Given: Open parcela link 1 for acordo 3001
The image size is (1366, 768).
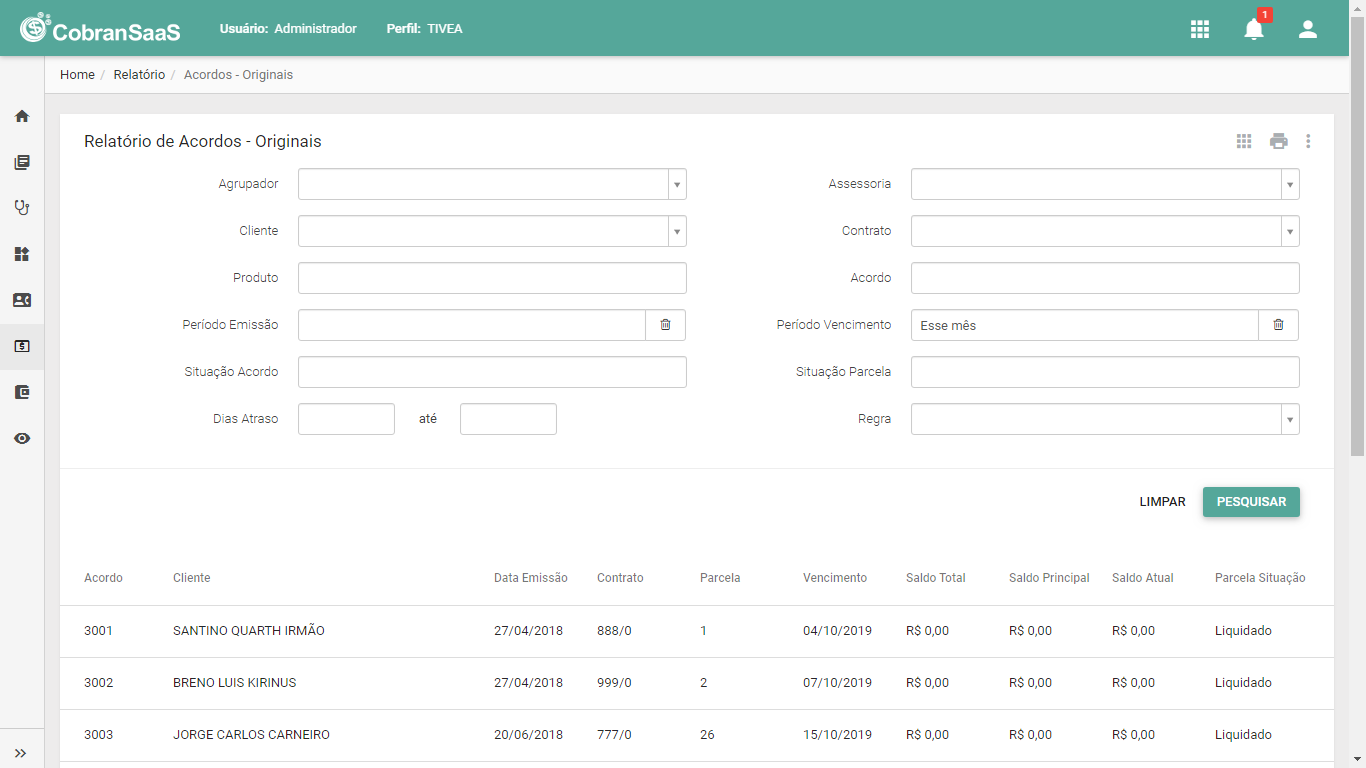Looking at the screenshot, I should pos(704,631).
